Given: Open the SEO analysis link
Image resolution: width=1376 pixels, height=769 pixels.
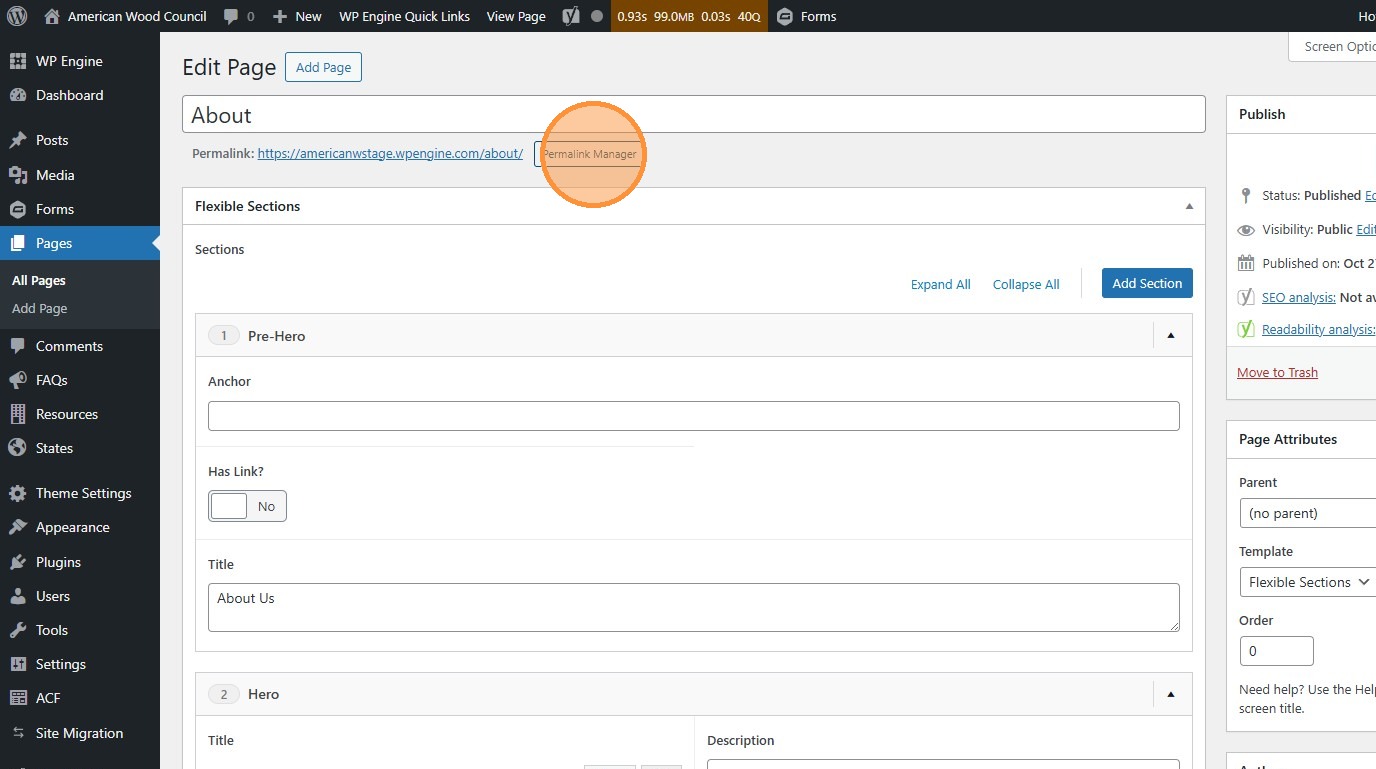Looking at the screenshot, I should coord(1298,297).
